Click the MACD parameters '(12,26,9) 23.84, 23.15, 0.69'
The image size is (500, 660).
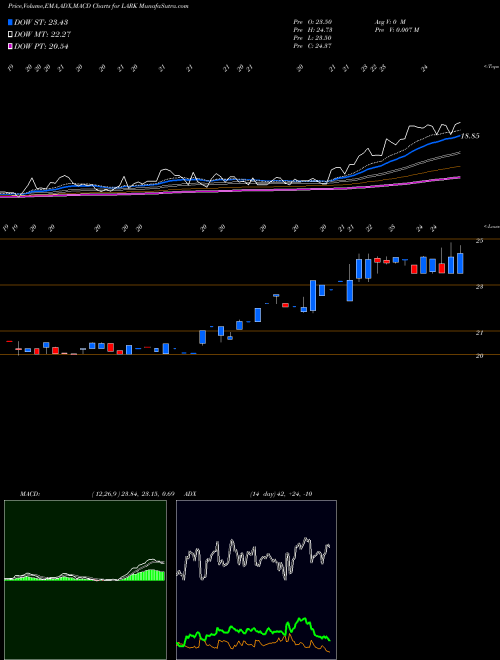tap(133, 494)
